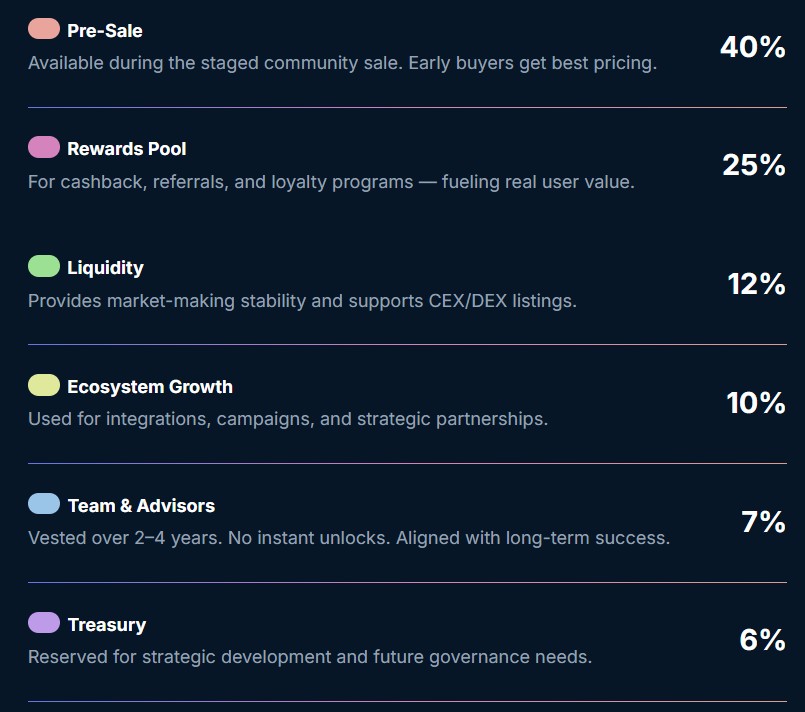Click the 7% Team allocation value

[x=763, y=522]
